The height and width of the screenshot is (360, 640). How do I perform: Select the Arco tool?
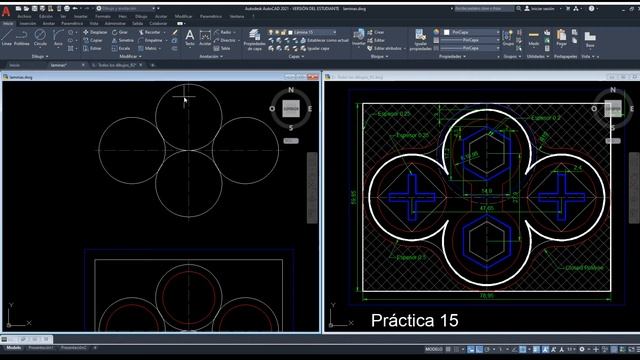(58, 38)
